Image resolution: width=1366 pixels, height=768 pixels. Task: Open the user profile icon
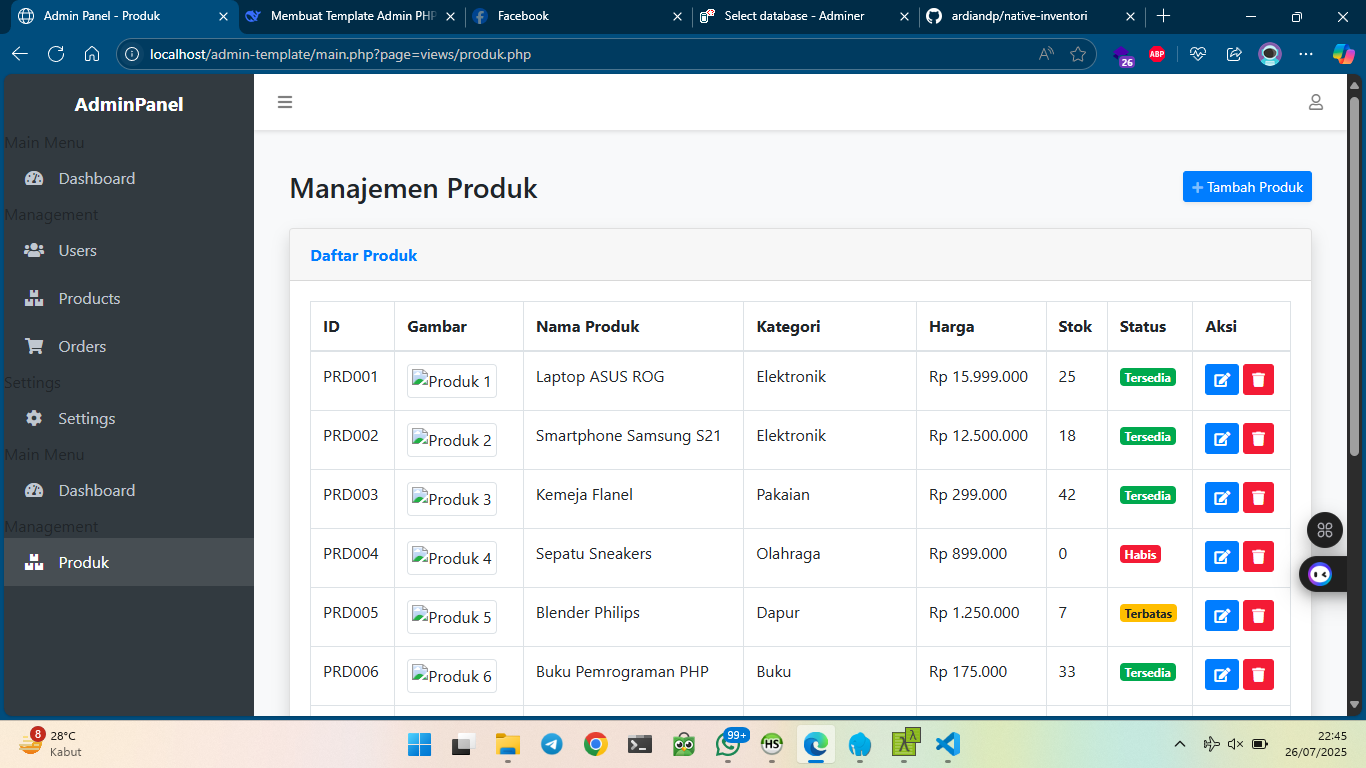click(1316, 102)
